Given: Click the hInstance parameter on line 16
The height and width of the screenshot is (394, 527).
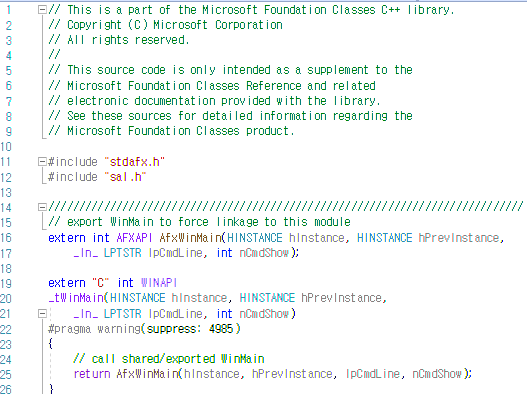Looking at the screenshot, I should (317, 238).
